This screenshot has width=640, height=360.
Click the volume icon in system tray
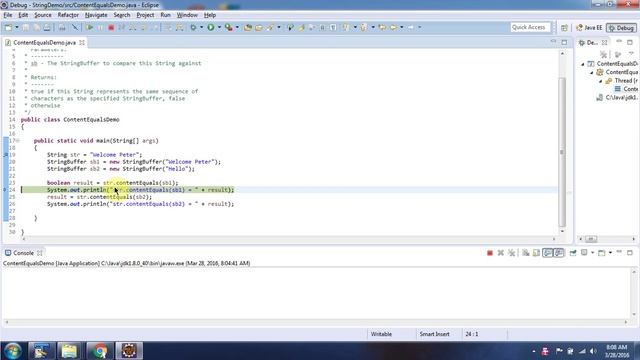tap(593, 351)
